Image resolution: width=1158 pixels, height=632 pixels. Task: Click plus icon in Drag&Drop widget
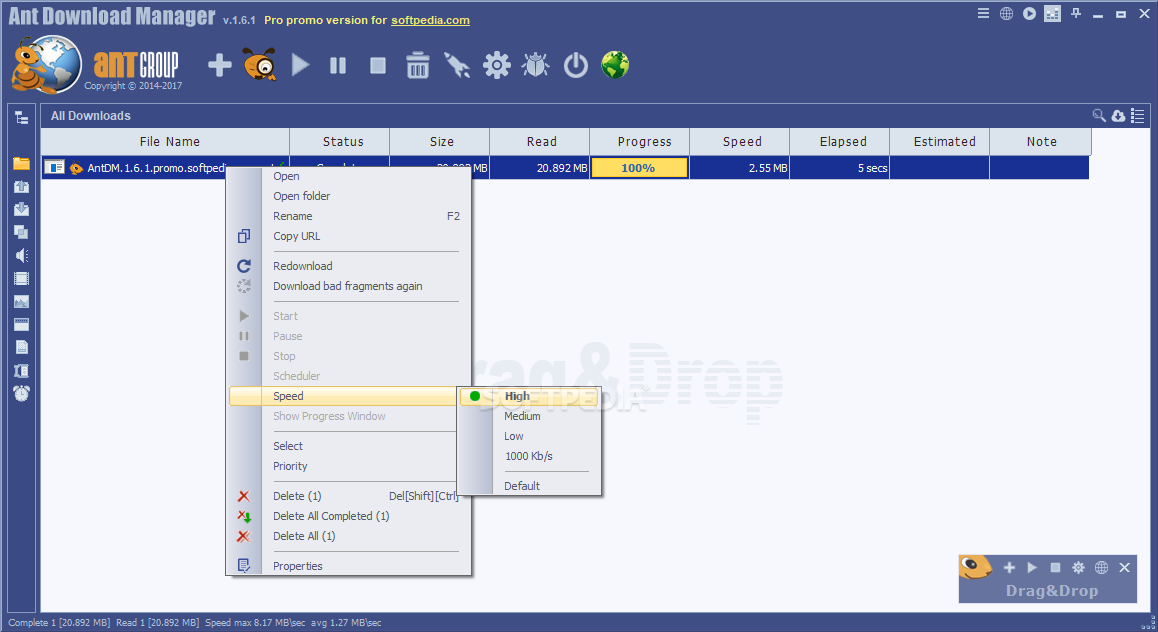point(1009,567)
